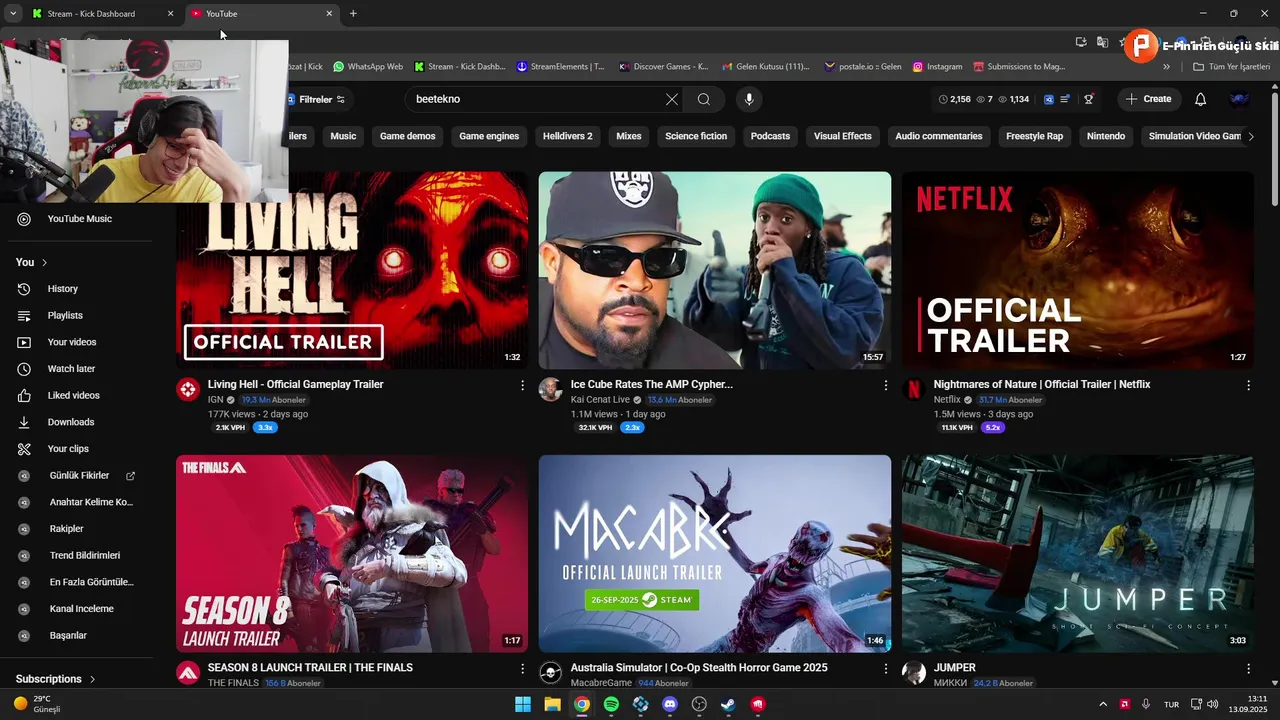Show more bookmarks with double chevron

coord(1166,67)
